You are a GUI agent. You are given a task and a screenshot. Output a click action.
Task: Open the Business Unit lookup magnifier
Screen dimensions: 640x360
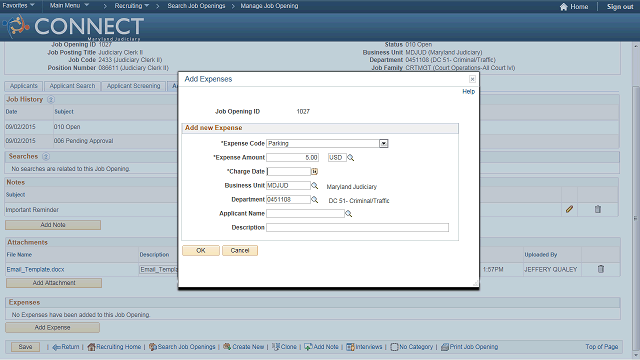pos(314,185)
